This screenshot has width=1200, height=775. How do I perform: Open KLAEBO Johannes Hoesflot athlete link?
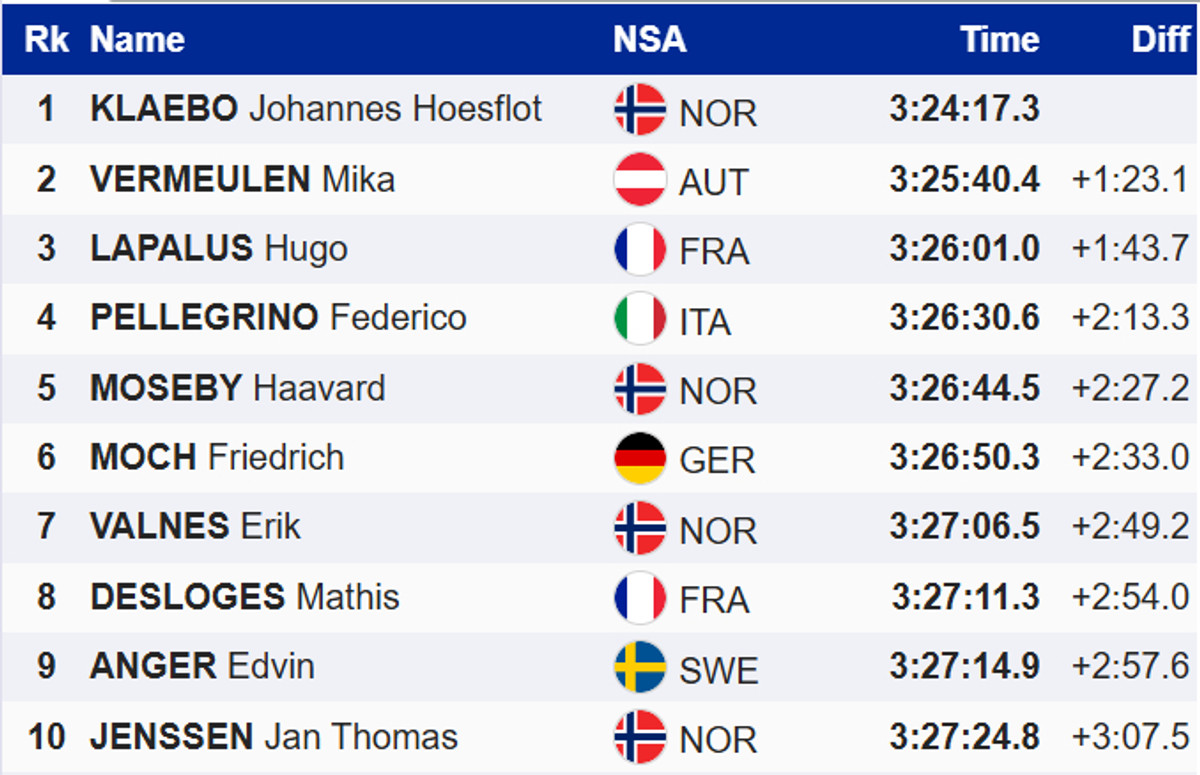pyautogui.click(x=316, y=108)
